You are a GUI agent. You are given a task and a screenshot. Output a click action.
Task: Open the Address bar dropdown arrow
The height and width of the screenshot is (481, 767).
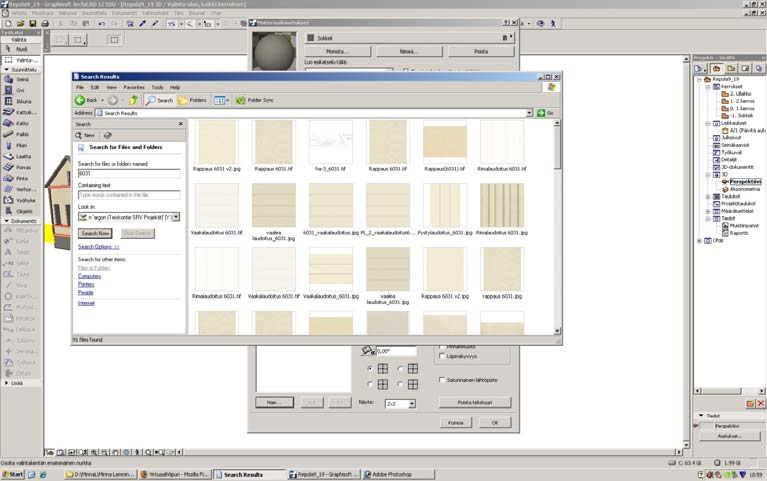pos(529,113)
